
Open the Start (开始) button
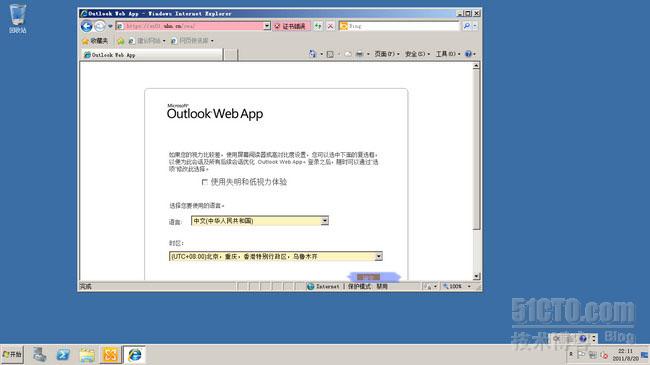(12, 355)
